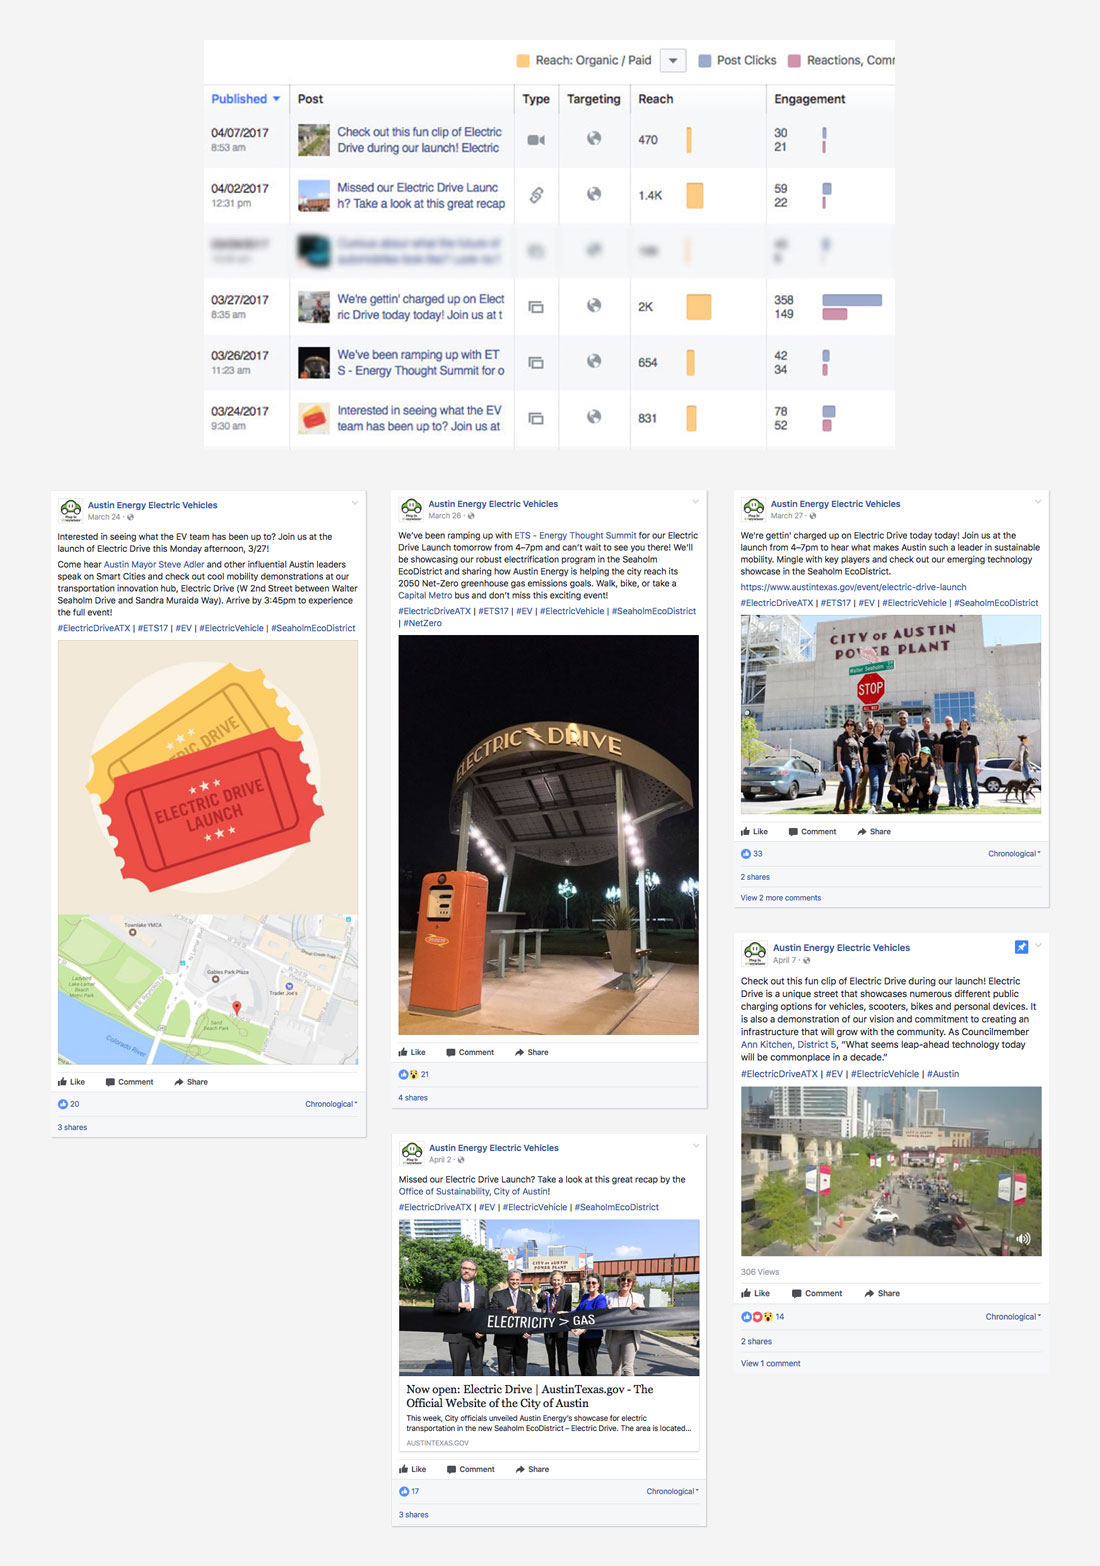The image size is (1100, 1566).
Task: Open the austintexas.gov electric-drive-launch URL
Action: (853, 588)
